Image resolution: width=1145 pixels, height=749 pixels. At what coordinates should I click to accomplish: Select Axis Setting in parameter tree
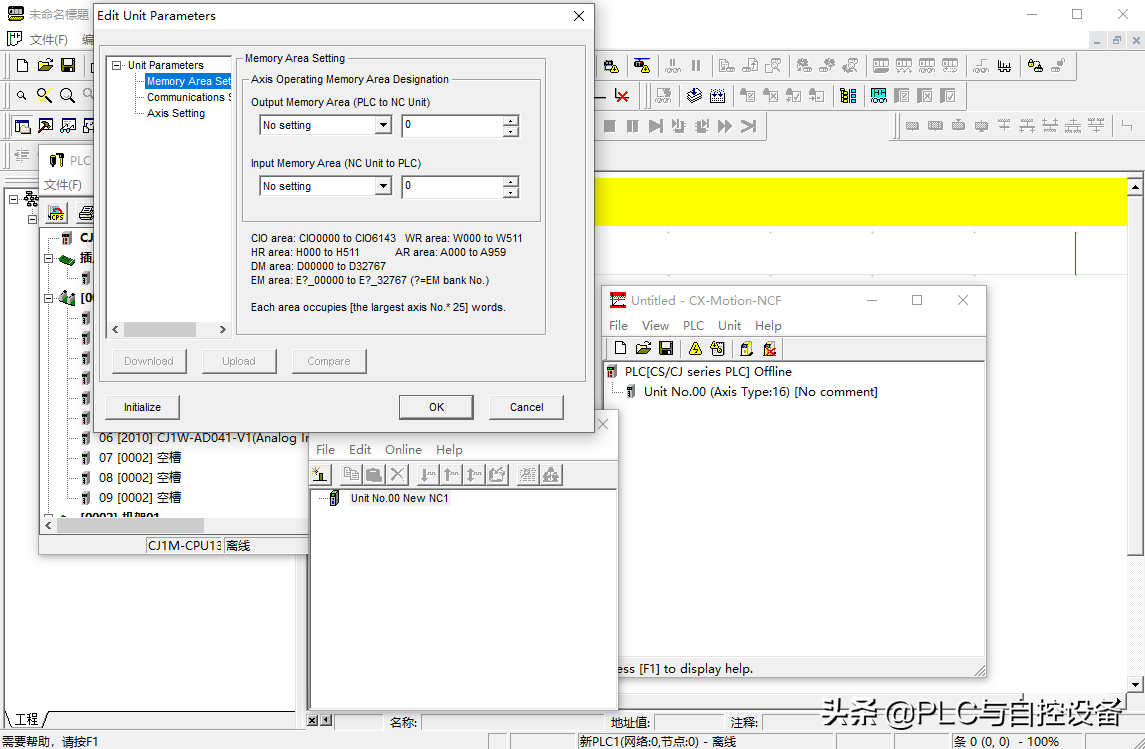coord(175,114)
